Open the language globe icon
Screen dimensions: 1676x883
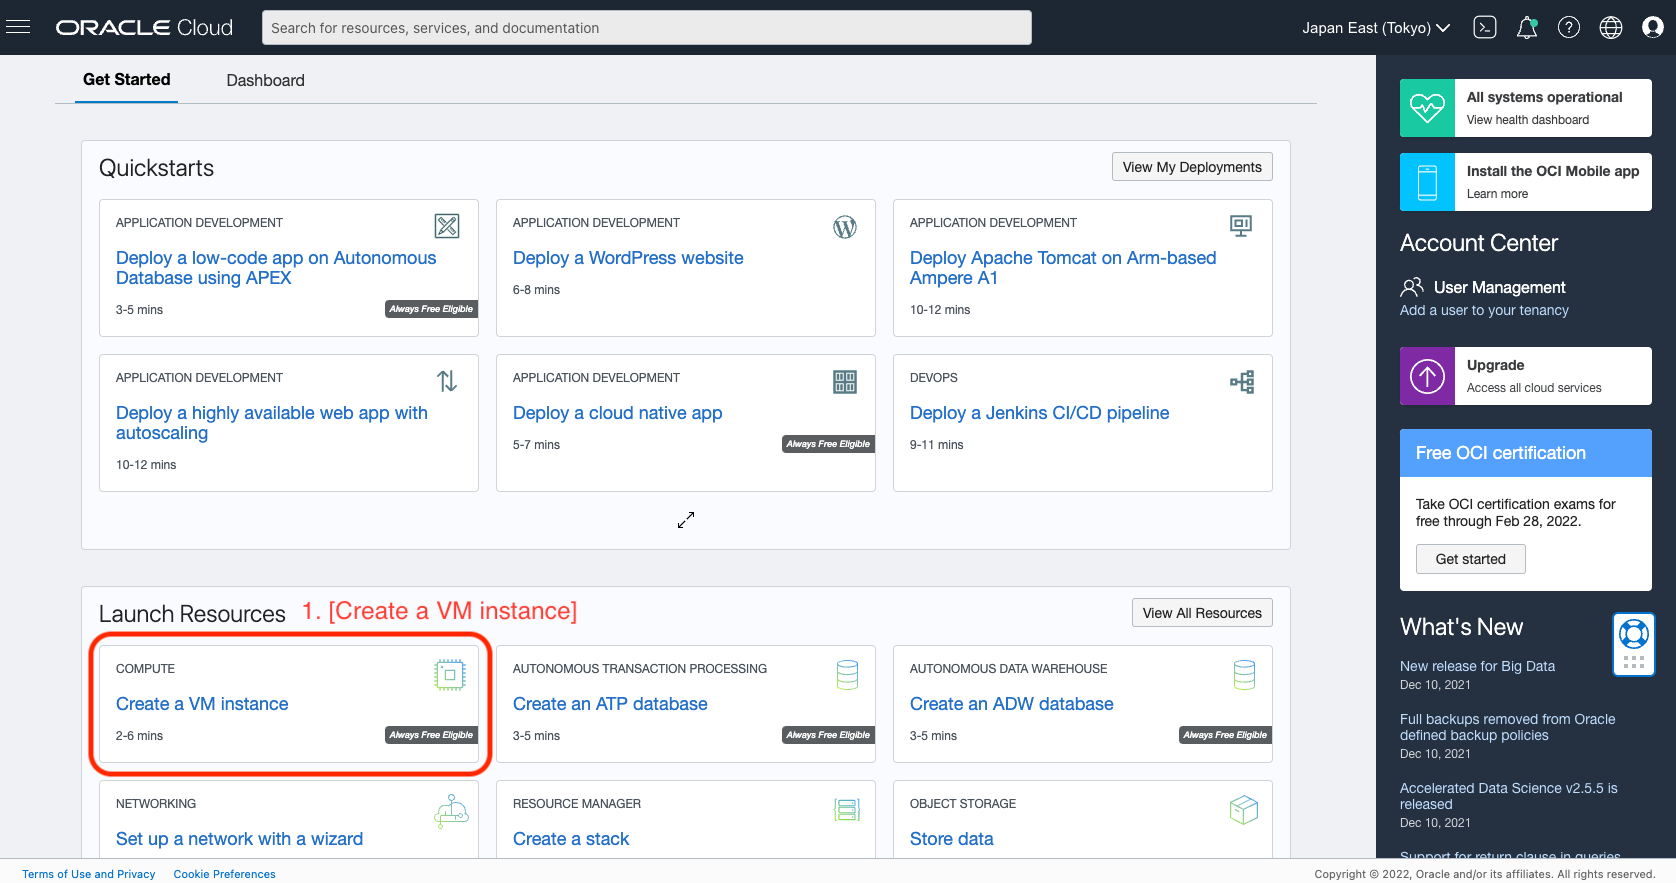[x=1611, y=28]
